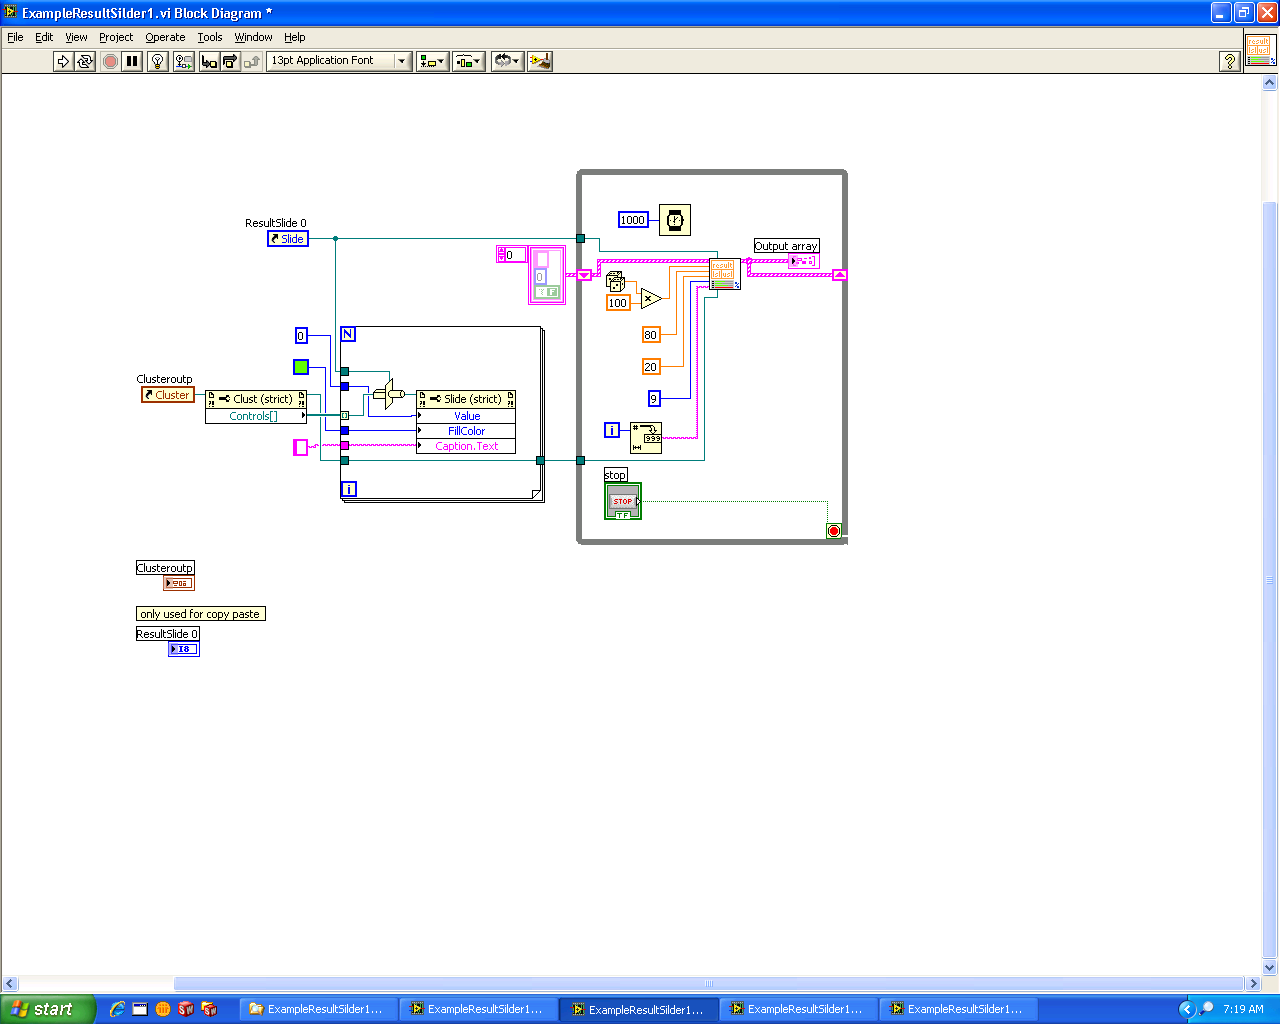Screen dimensions: 1280x1024
Task: Open the Reorder dropdown in toolbar
Action: pyautogui.click(x=507, y=61)
